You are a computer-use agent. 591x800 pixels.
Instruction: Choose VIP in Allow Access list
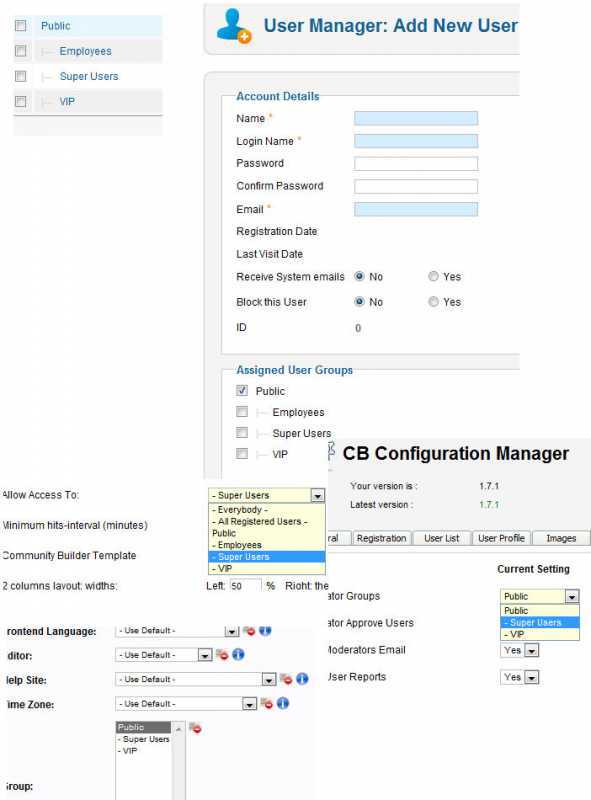(266, 568)
